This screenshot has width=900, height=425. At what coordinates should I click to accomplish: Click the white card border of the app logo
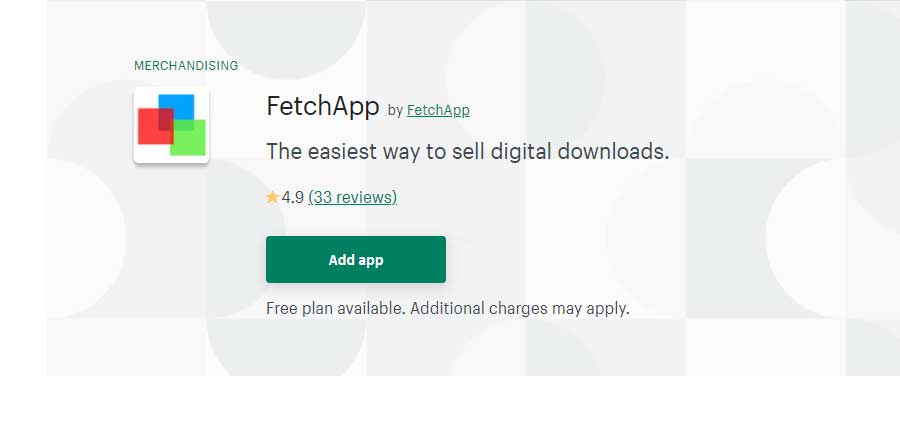tap(171, 90)
